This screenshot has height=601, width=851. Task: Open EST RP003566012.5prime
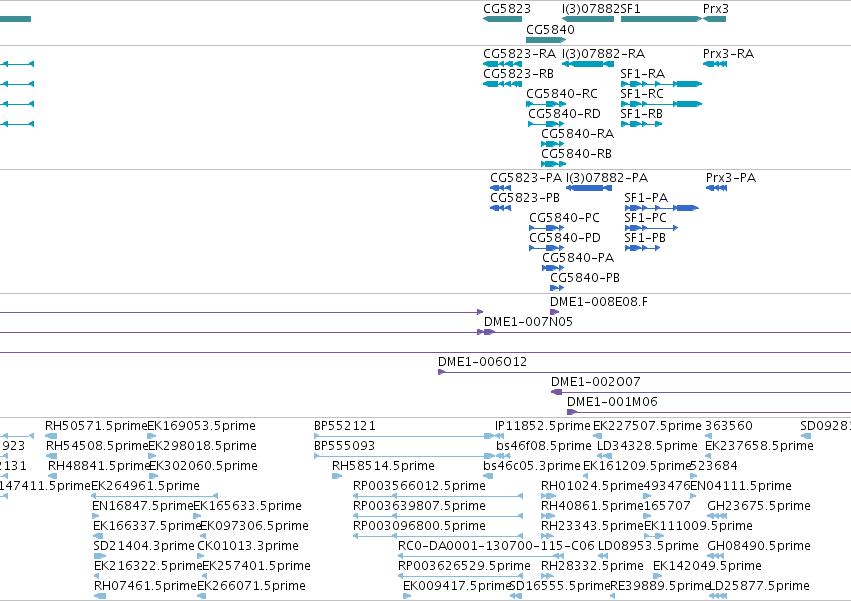[419, 486]
